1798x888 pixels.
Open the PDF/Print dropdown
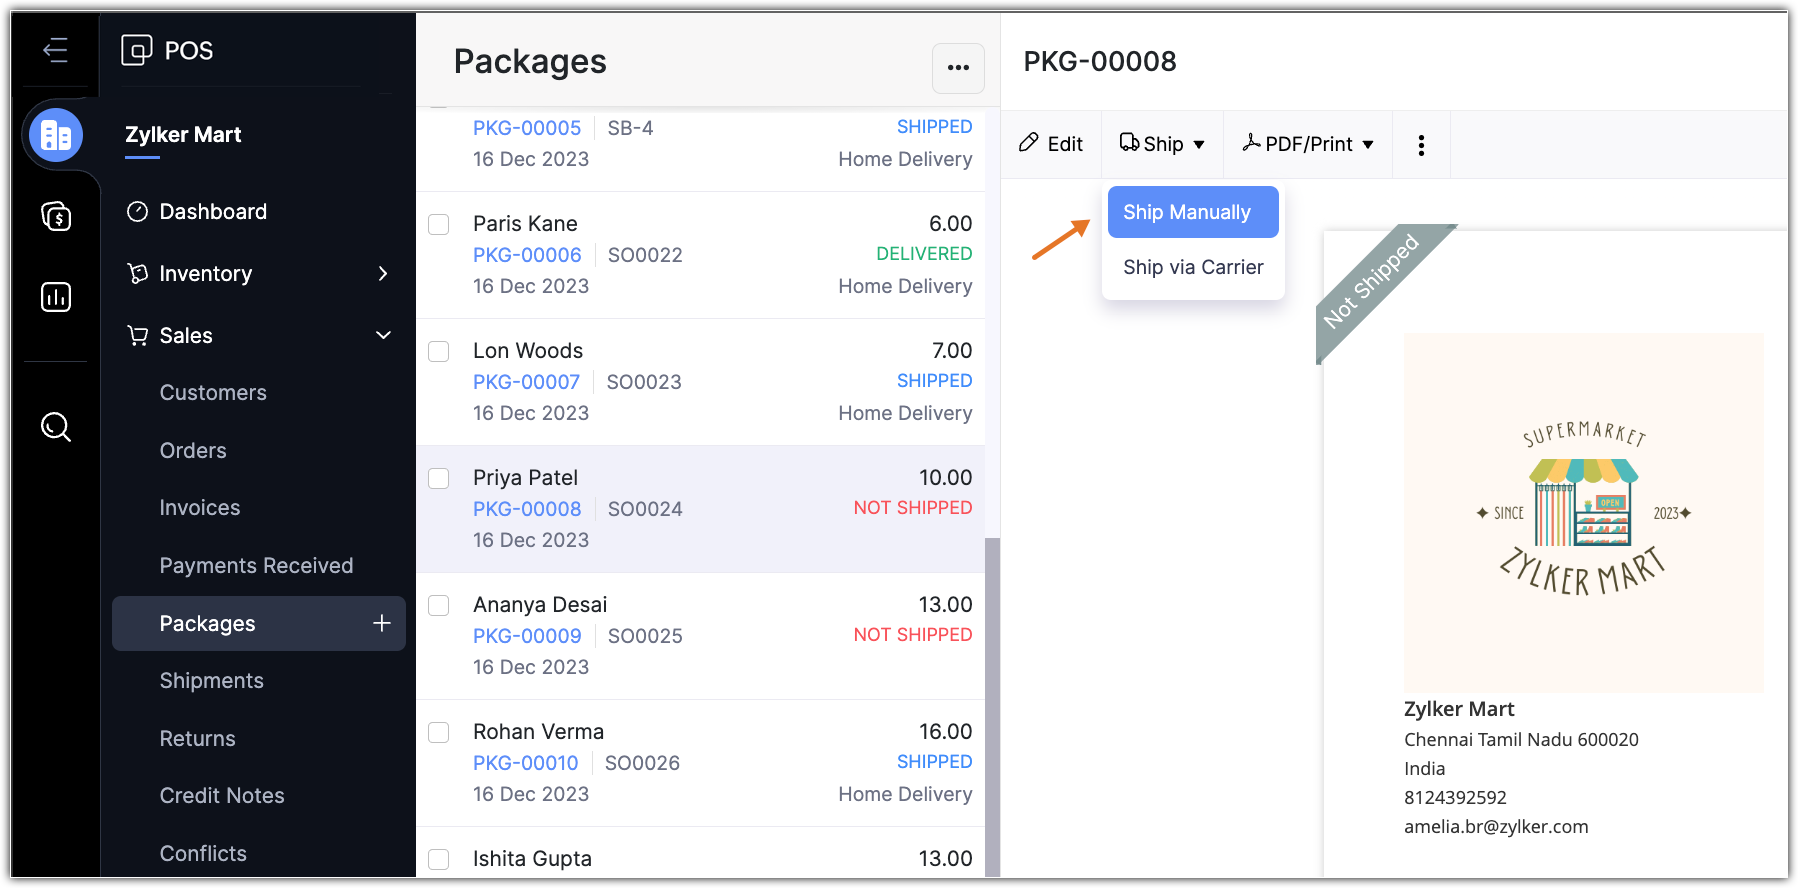pos(1308,144)
